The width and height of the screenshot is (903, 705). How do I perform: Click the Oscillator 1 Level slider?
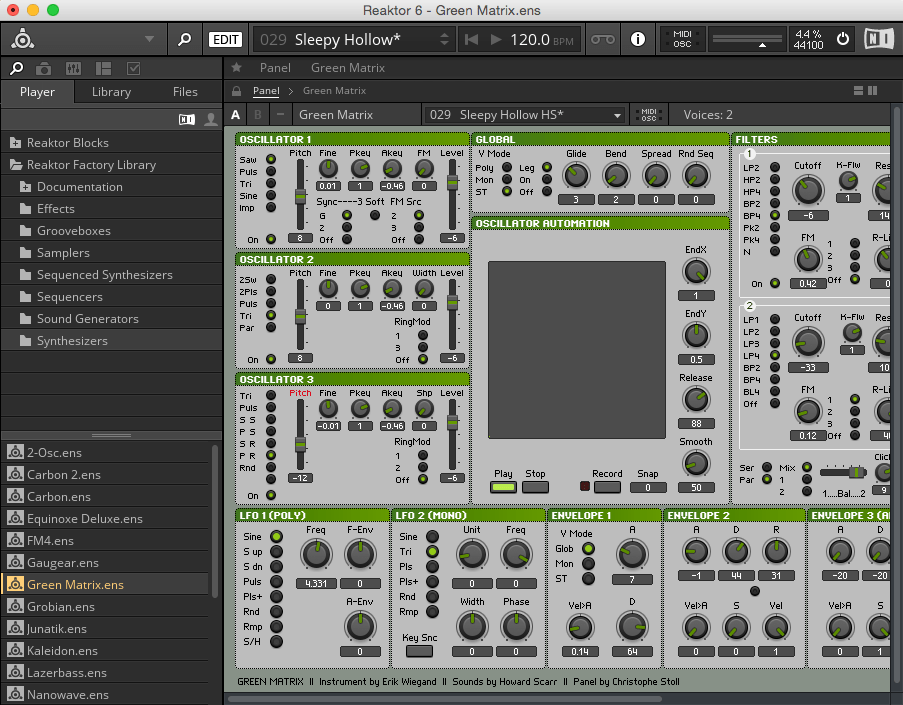[453, 194]
